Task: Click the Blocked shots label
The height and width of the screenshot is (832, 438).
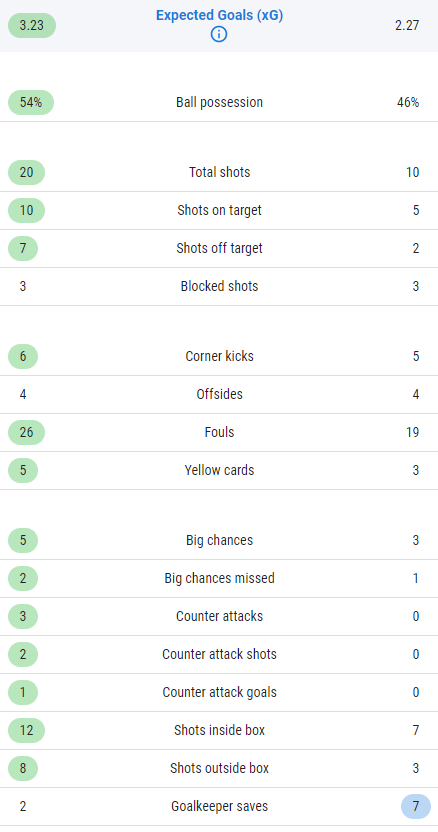Action: (219, 287)
